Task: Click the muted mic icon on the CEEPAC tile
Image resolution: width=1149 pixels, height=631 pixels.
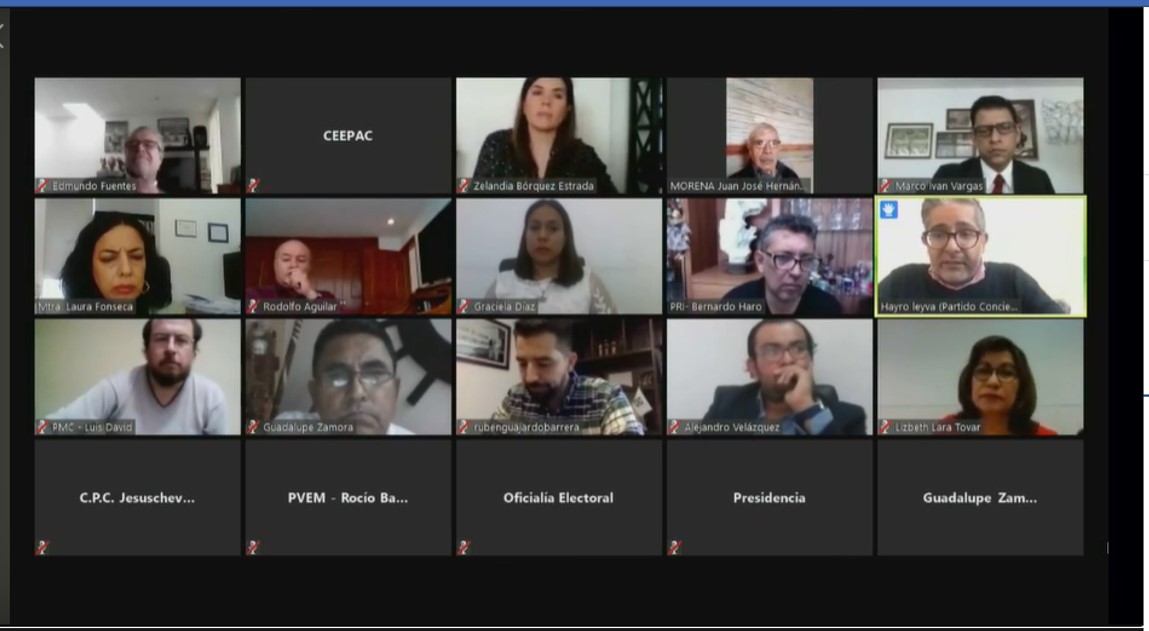Action: (253, 186)
